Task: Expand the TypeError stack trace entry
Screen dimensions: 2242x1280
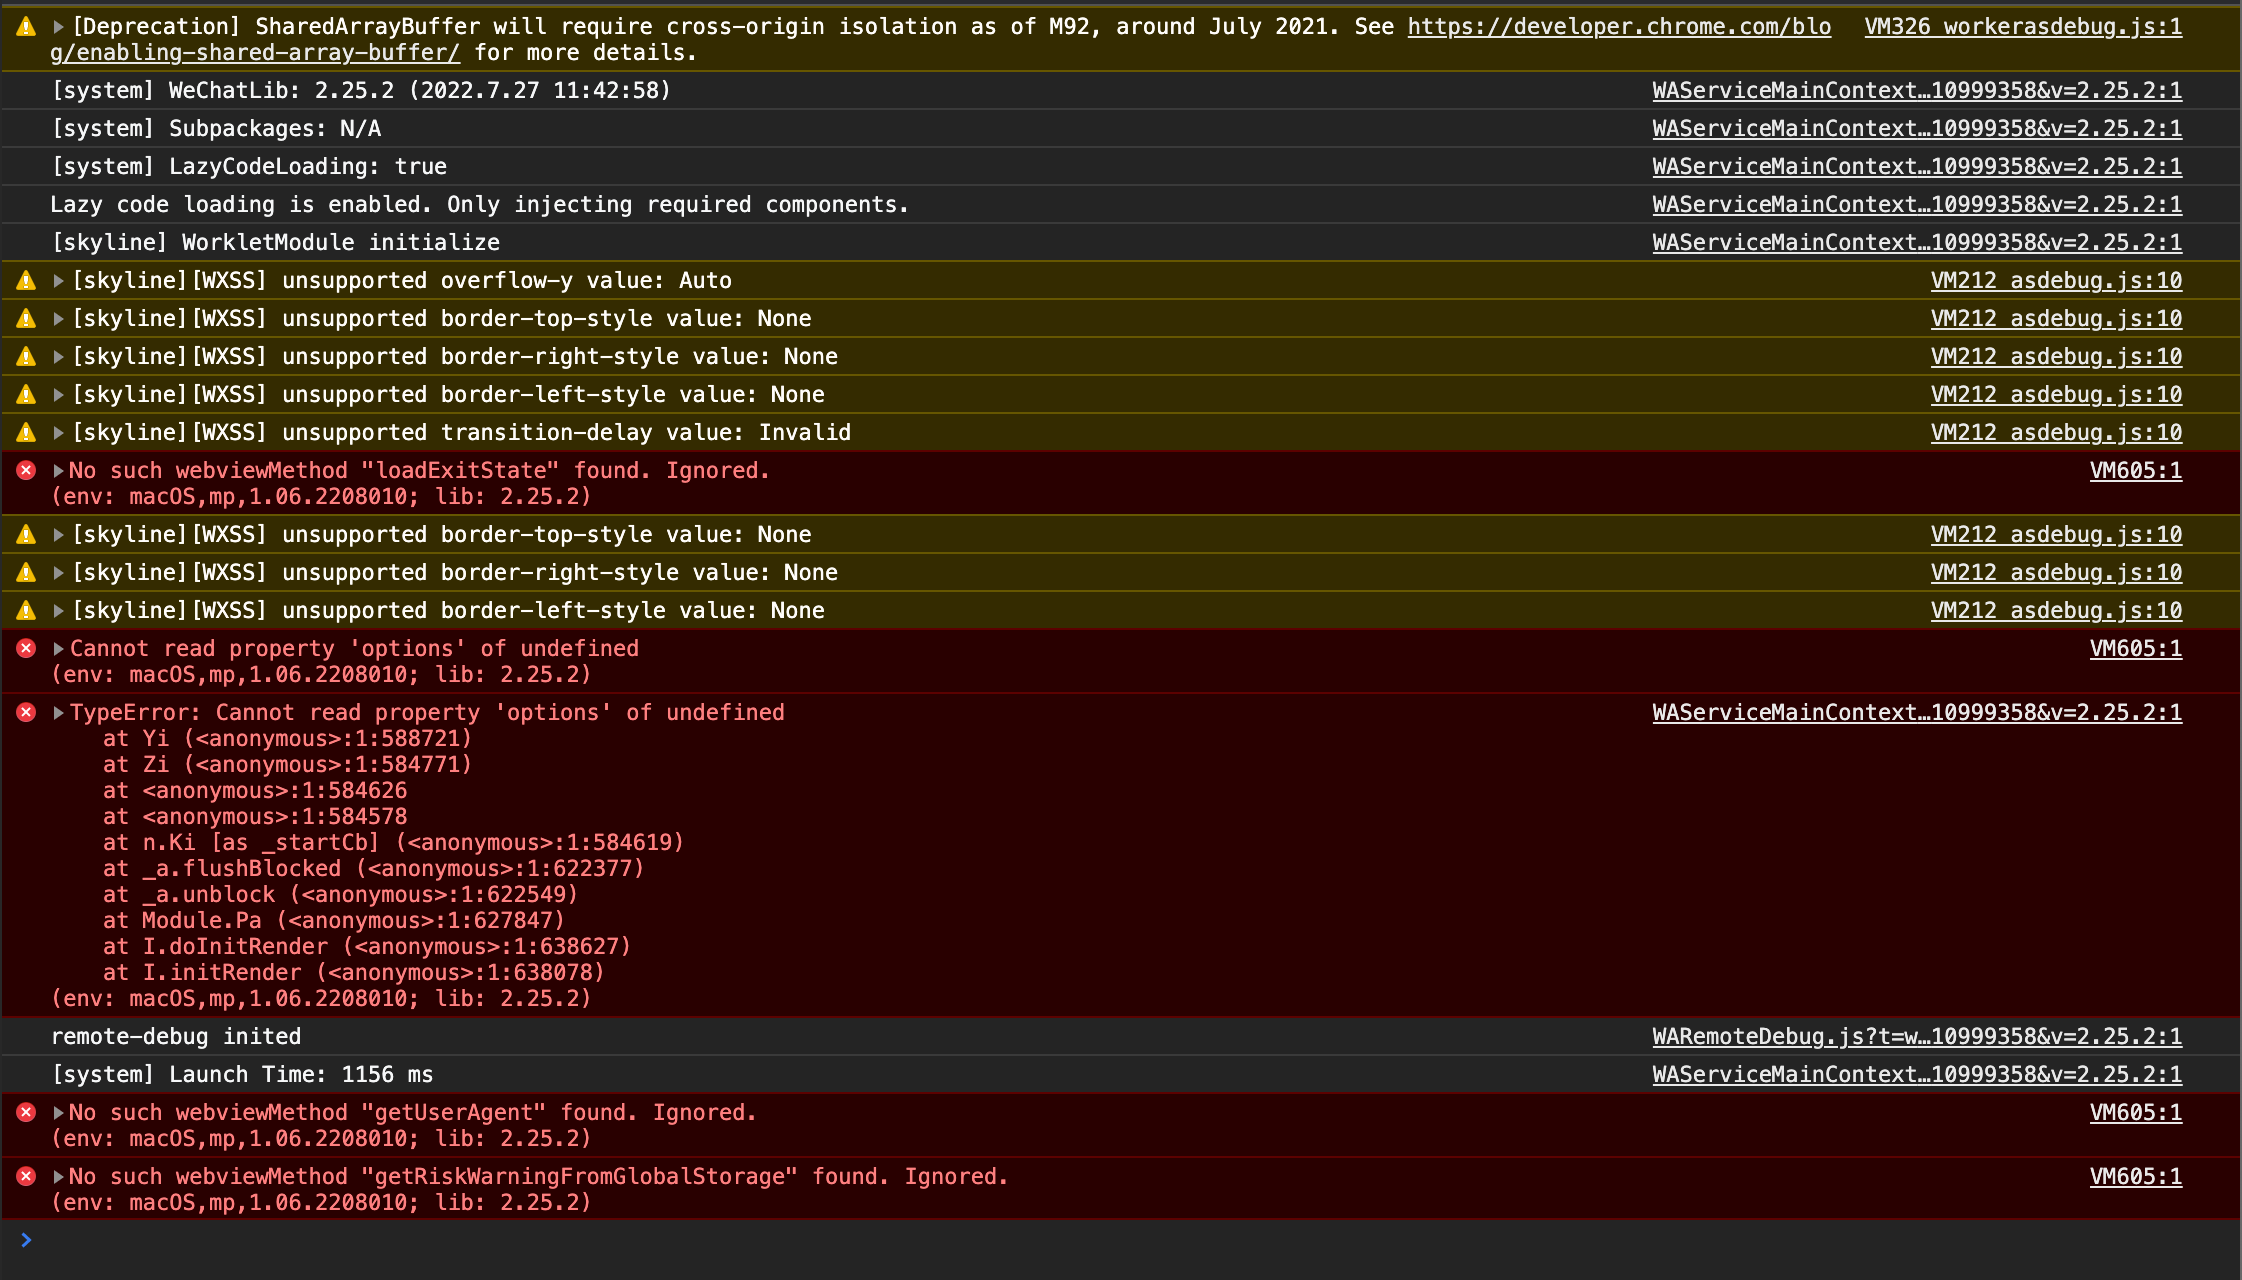Action: pos(59,712)
